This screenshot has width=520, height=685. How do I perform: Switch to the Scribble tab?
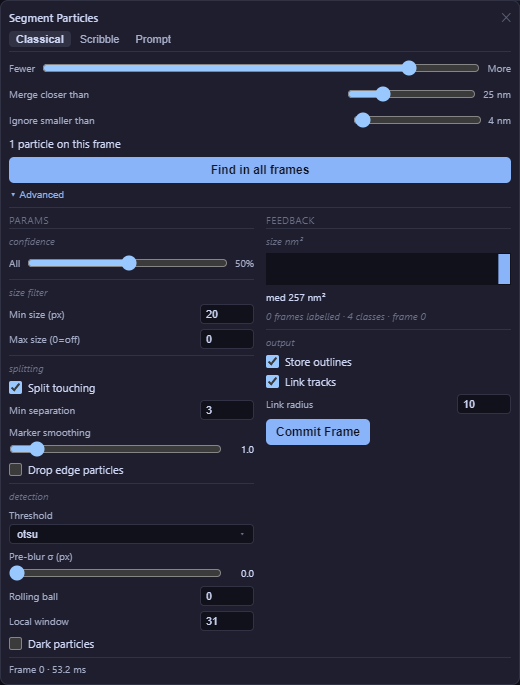(100, 39)
